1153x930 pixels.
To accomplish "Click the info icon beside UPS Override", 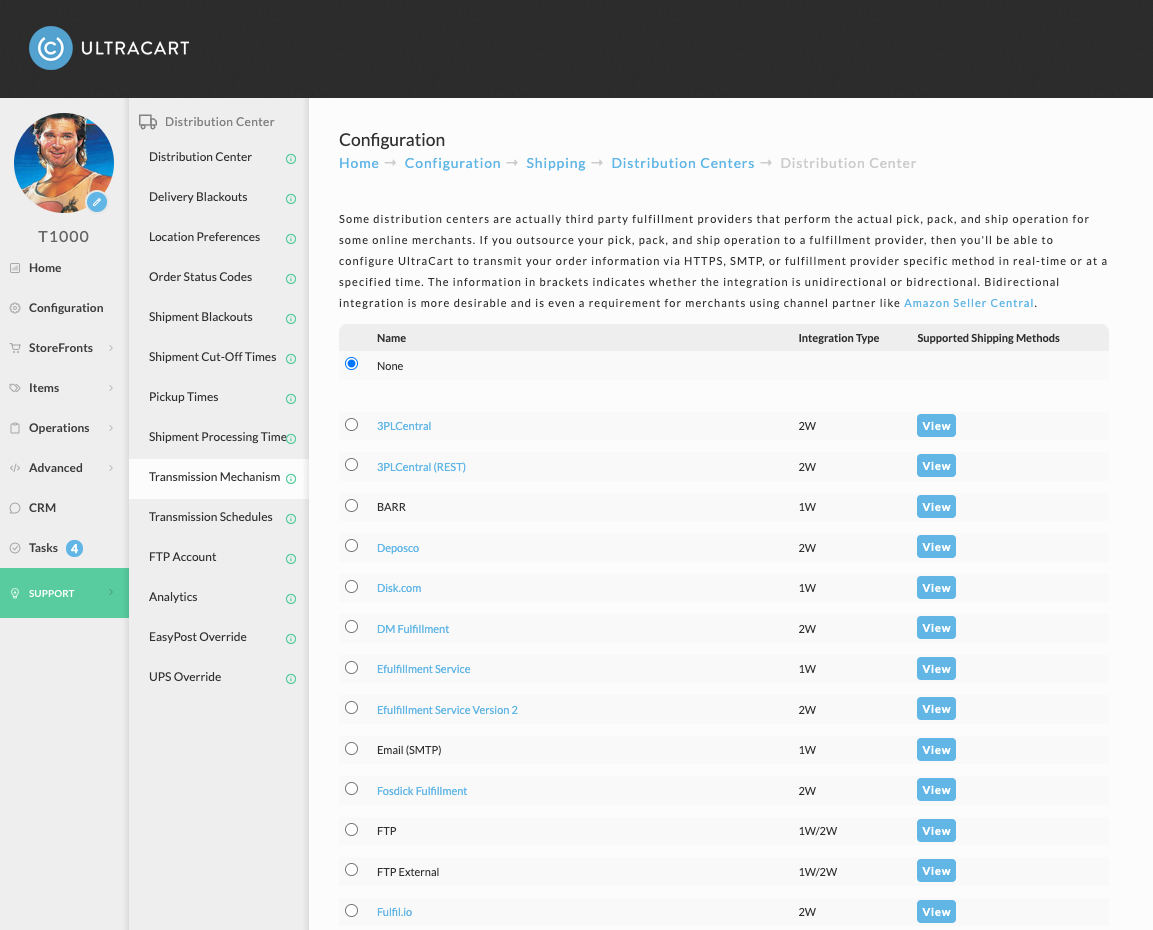I will (291, 679).
